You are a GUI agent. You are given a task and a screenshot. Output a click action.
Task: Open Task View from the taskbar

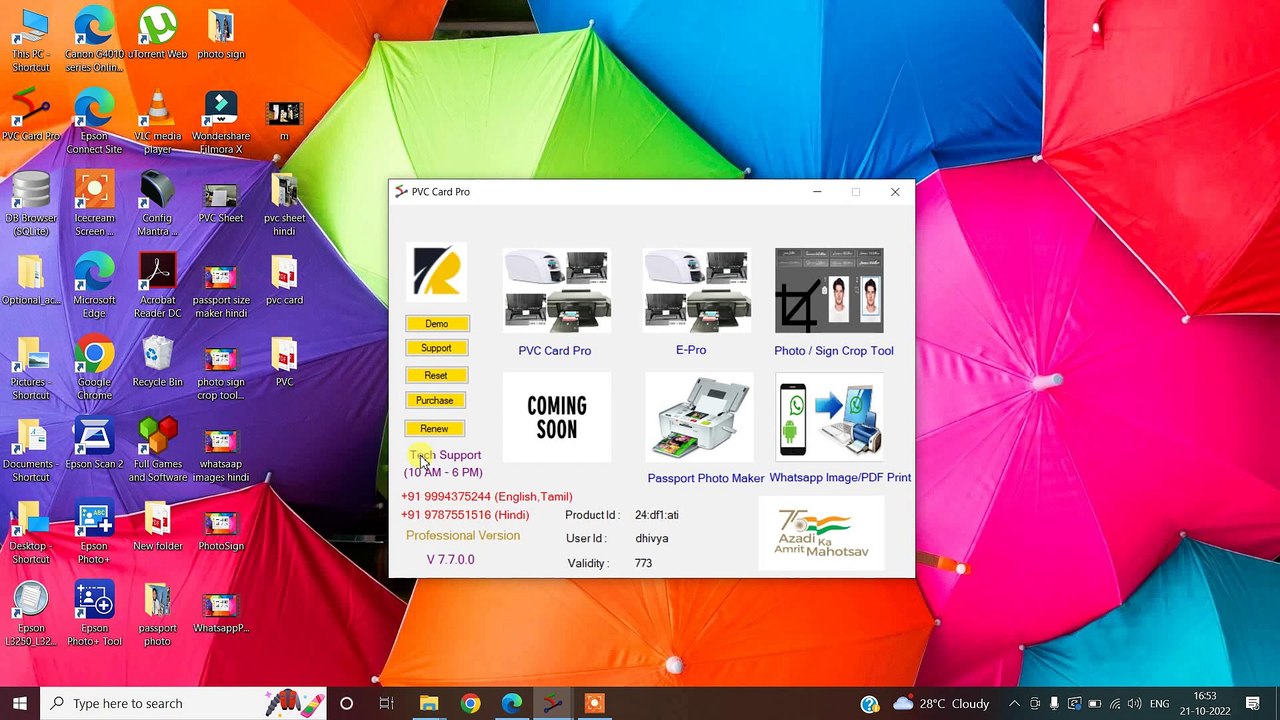point(386,704)
